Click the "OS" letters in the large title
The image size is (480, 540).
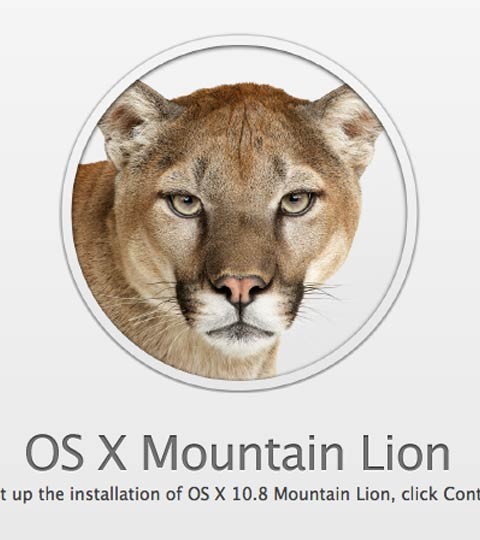[54, 452]
